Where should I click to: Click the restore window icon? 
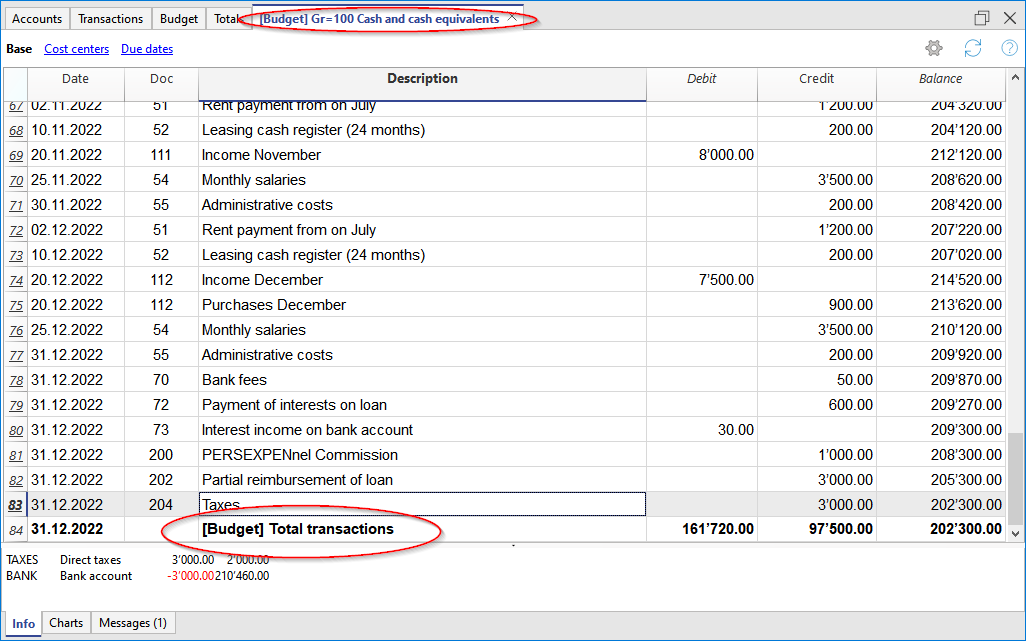(981, 18)
